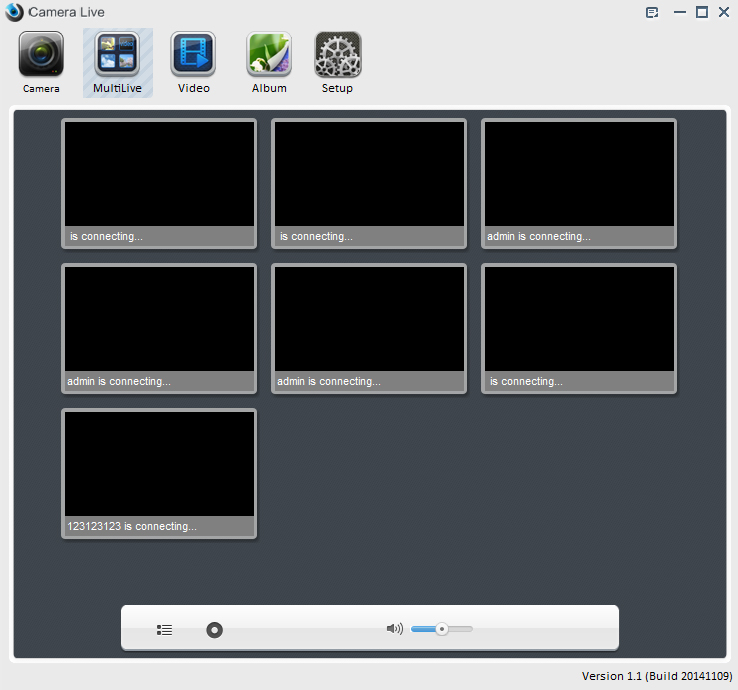Select the center admin feed in second row
Viewport: 738px width, 690px height.
click(x=369, y=319)
